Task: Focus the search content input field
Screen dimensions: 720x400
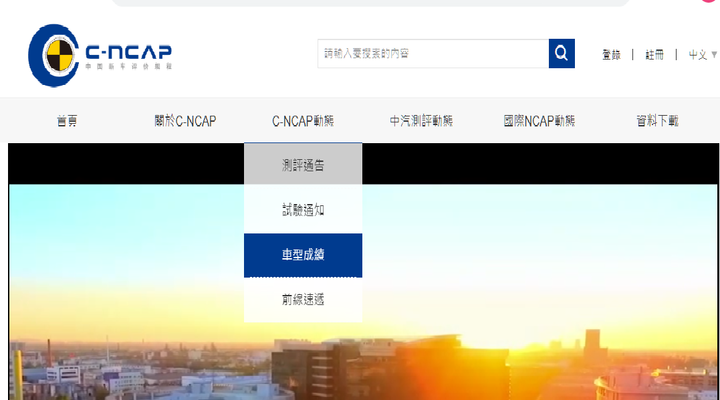Action: click(433, 53)
